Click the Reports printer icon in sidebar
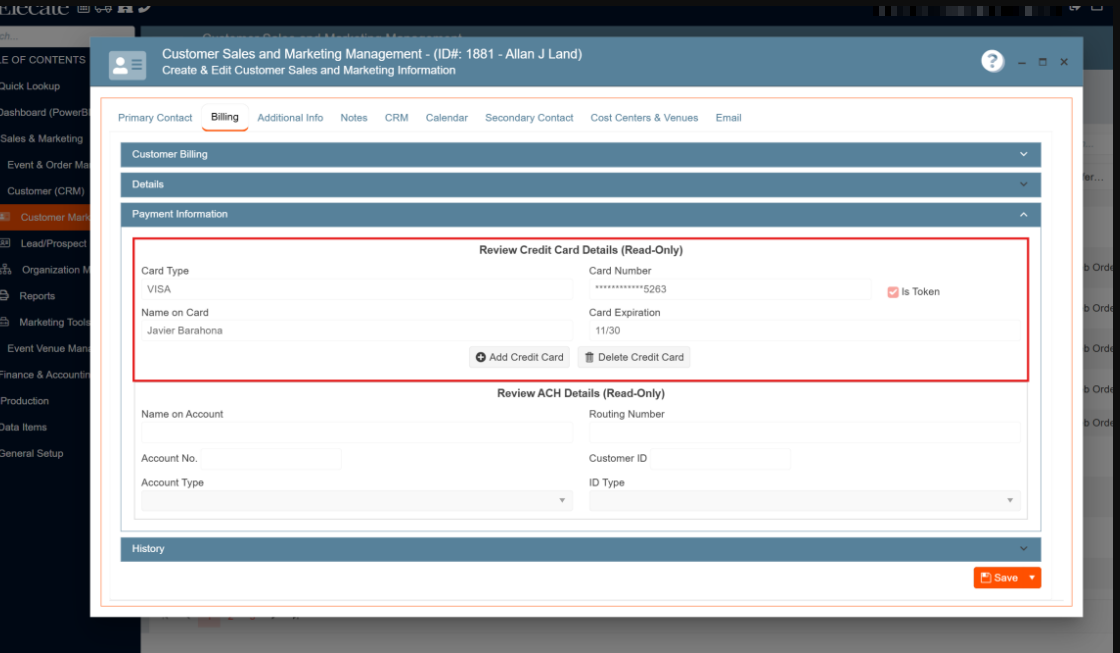This screenshot has height=653, width=1120. click(5, 296)
